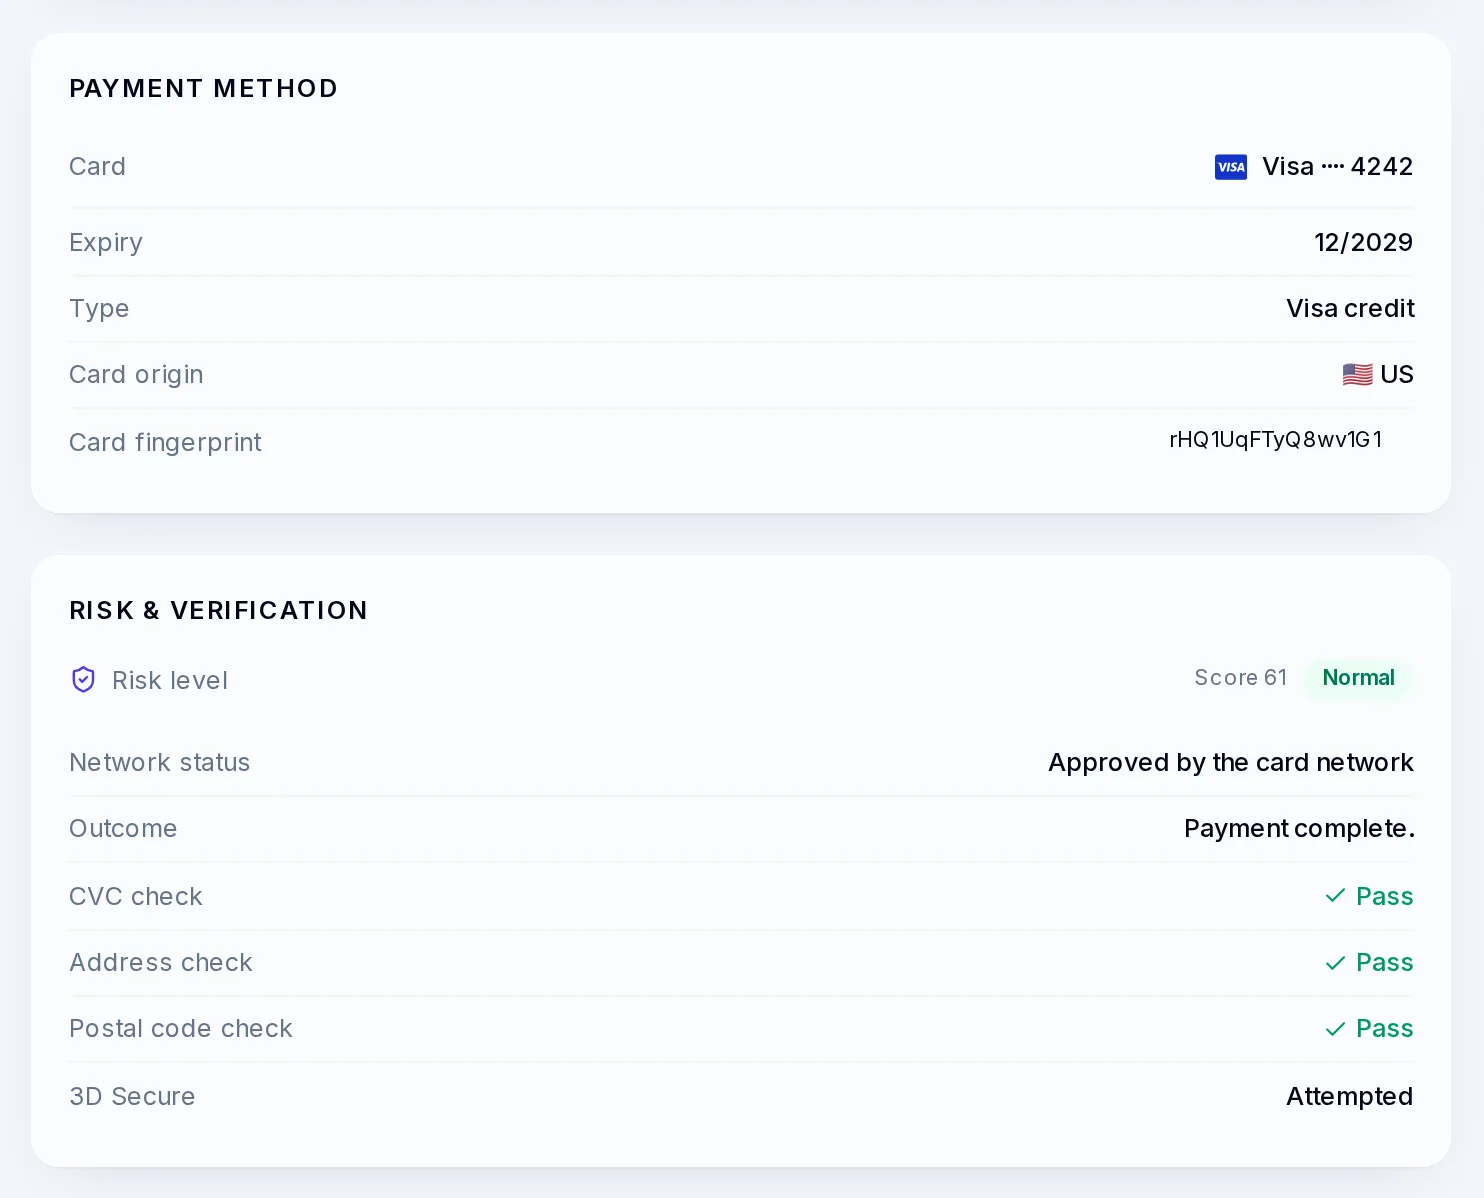1484x1198 pixels.
Task: Click the "Risk level" label
Action: (x=170, y=680)
